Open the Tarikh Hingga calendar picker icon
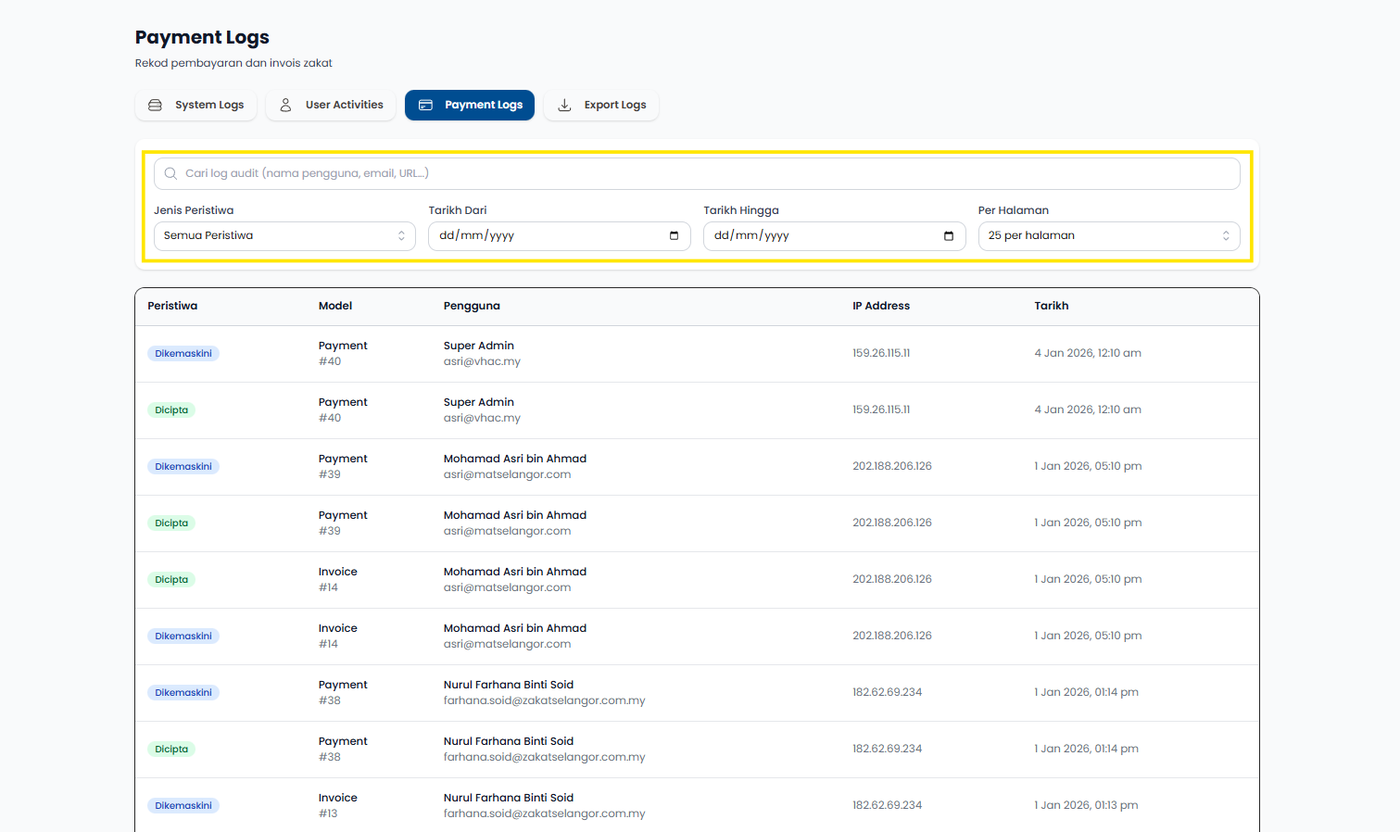 coord(949,236)
